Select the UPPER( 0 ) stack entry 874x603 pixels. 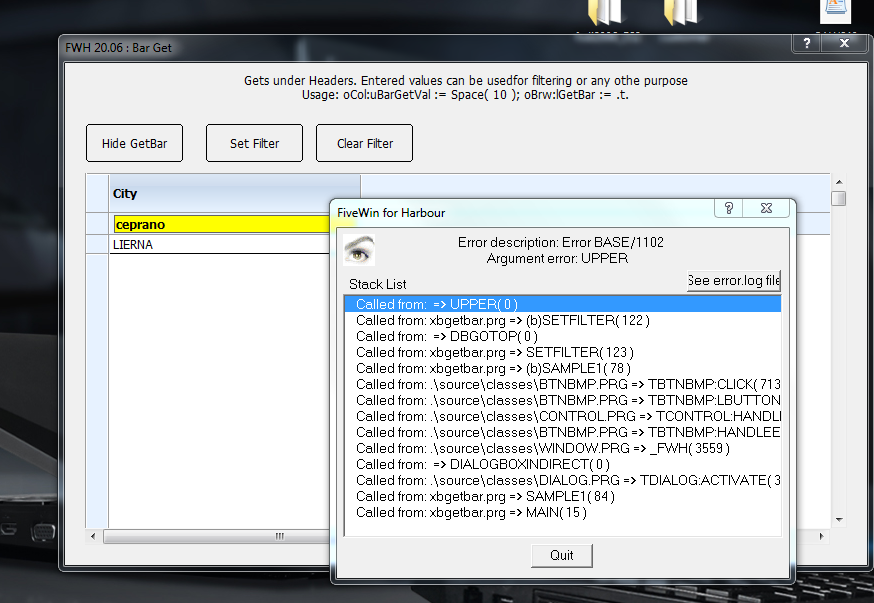(562, 304)
